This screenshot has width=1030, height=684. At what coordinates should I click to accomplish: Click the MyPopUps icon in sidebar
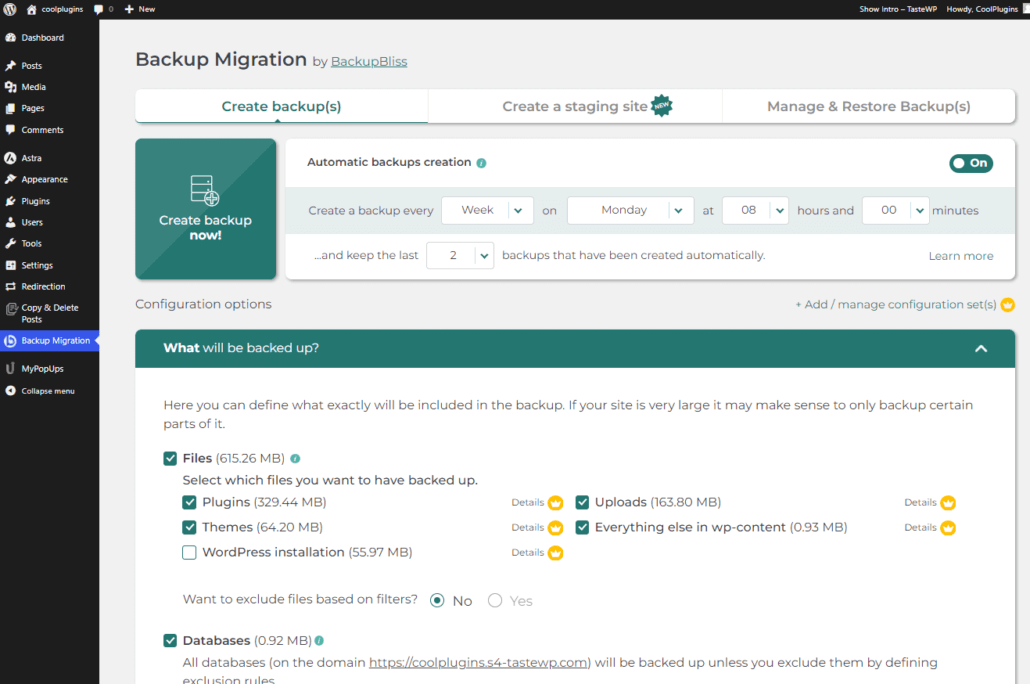click(x=11, y=369)
